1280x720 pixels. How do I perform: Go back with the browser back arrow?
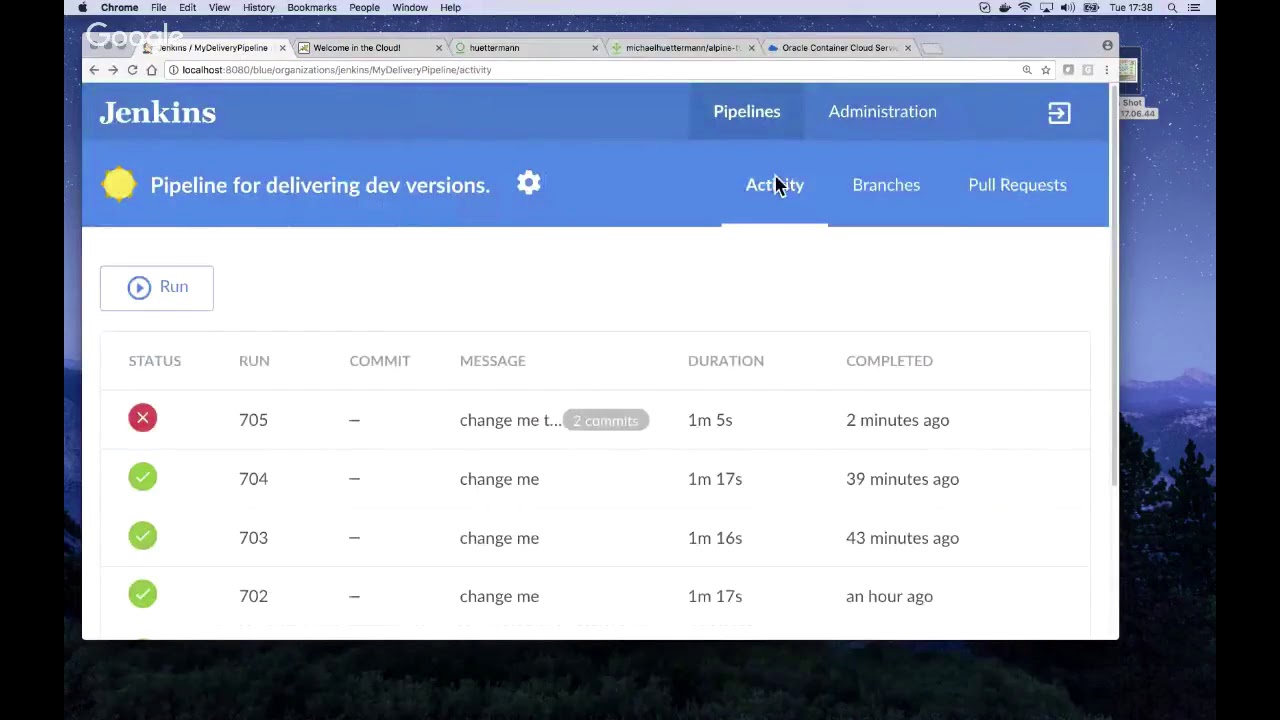[94, 70]
